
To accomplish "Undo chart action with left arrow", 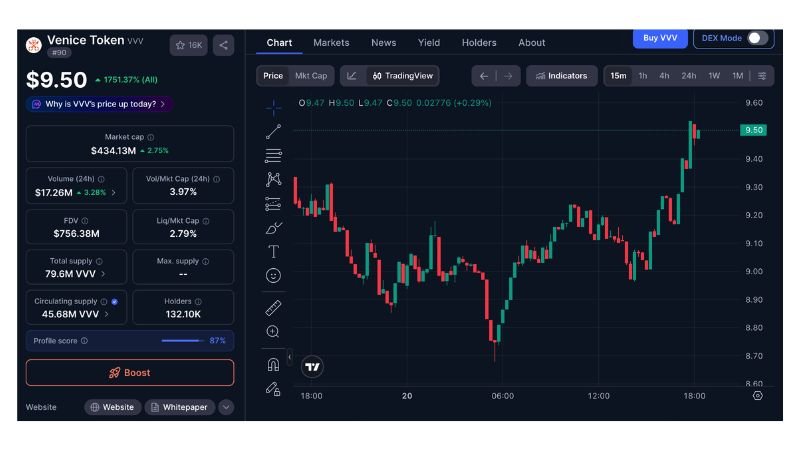I will (x=484, y=76).
